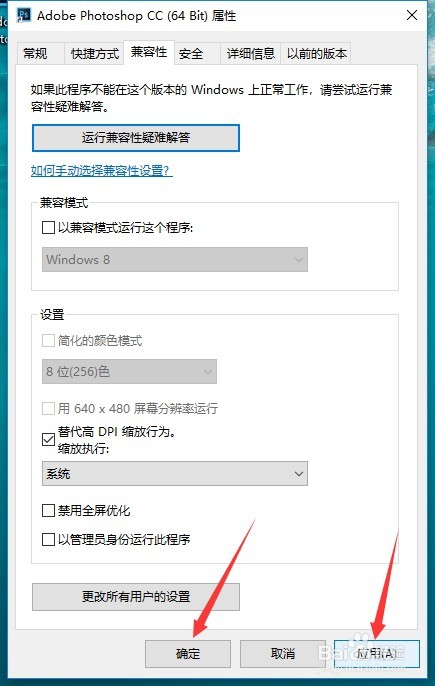
Task: Switch to the 常规 tab
Action: [35, 54]
